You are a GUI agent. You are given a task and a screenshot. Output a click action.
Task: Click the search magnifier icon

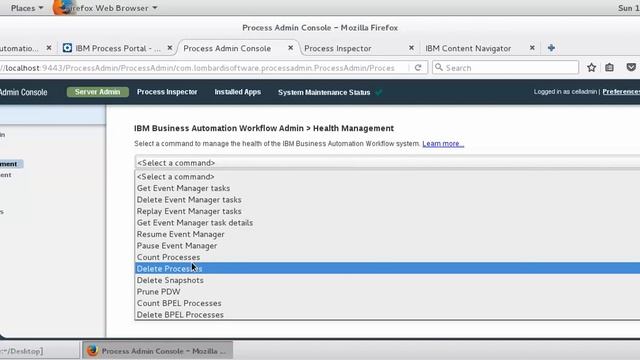(439, 67)
